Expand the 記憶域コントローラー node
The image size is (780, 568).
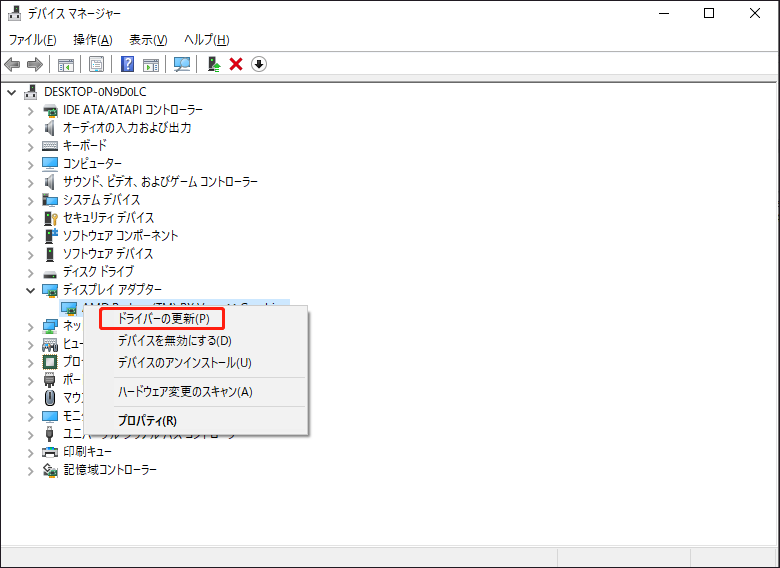[x=31, y=471]
